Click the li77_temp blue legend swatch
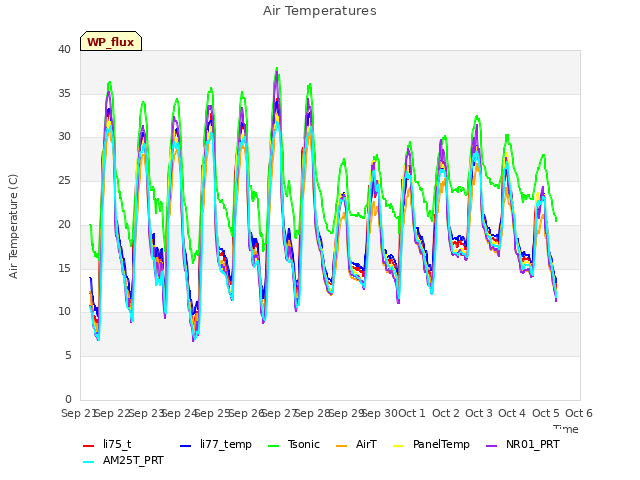Screen dimensions: 640x480 [186, 446]
